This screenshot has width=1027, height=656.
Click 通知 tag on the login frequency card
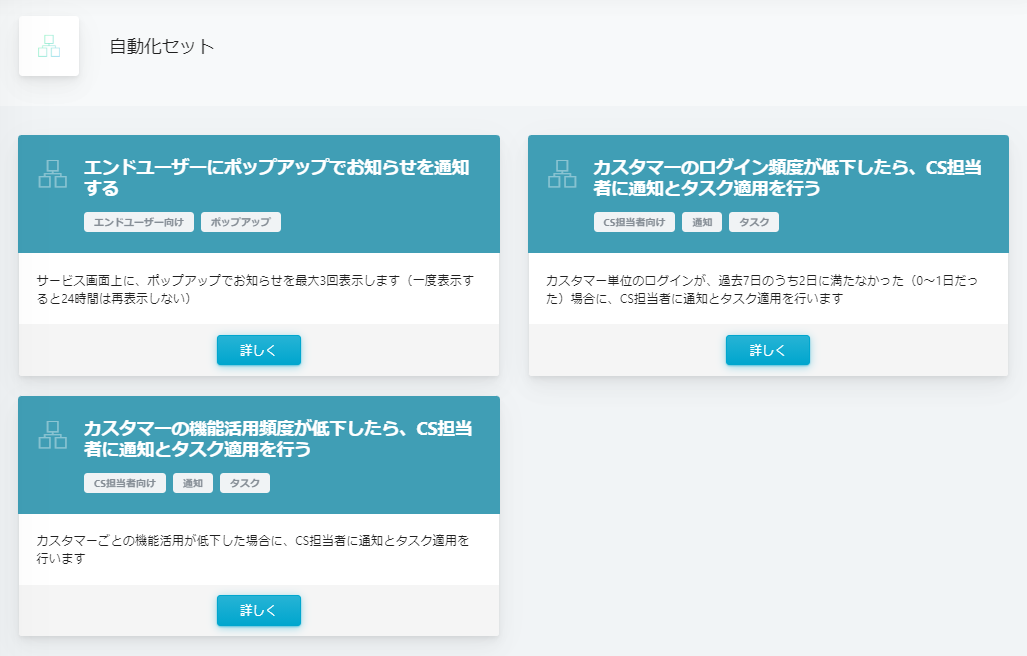pos(702,222)
